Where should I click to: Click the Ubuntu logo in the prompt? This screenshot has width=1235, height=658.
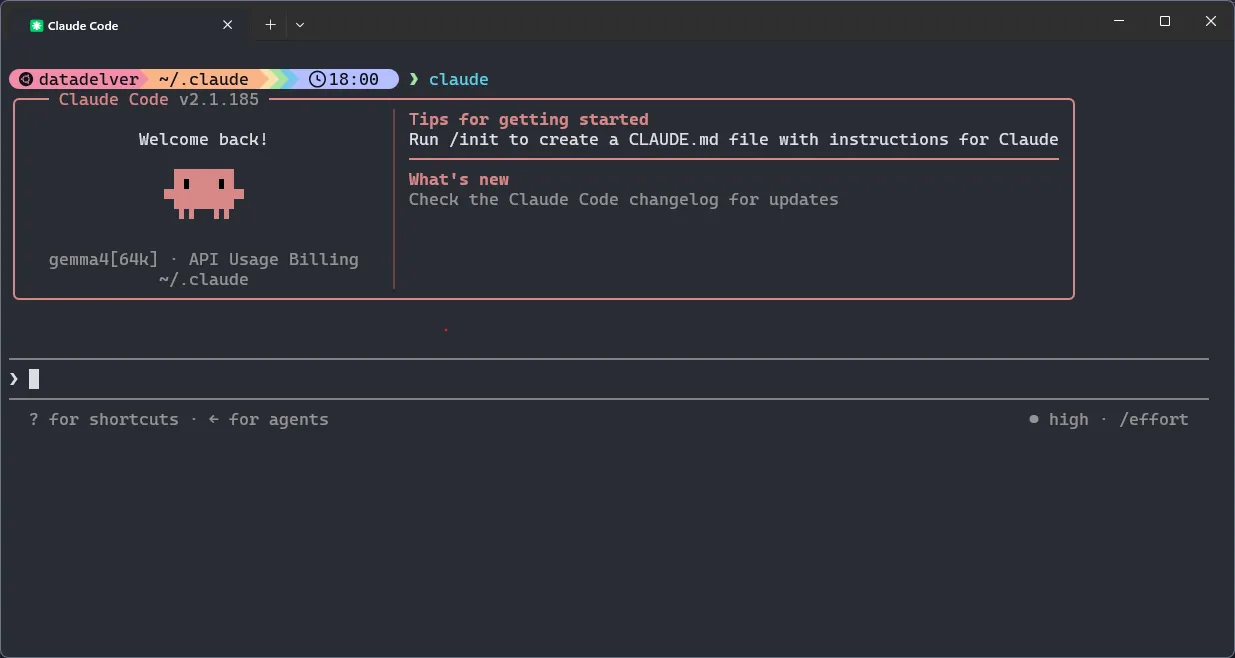(x=25, y=79)
